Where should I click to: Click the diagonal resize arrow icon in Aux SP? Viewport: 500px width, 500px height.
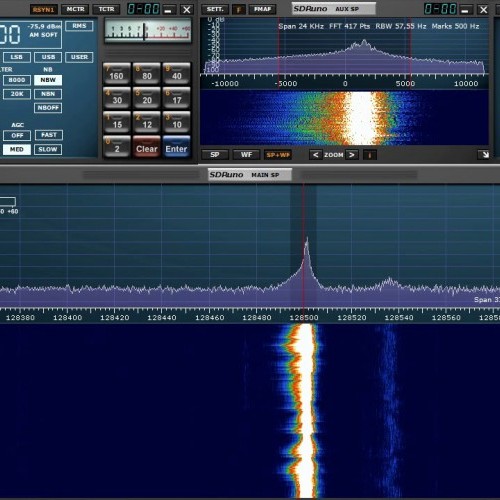484,154
